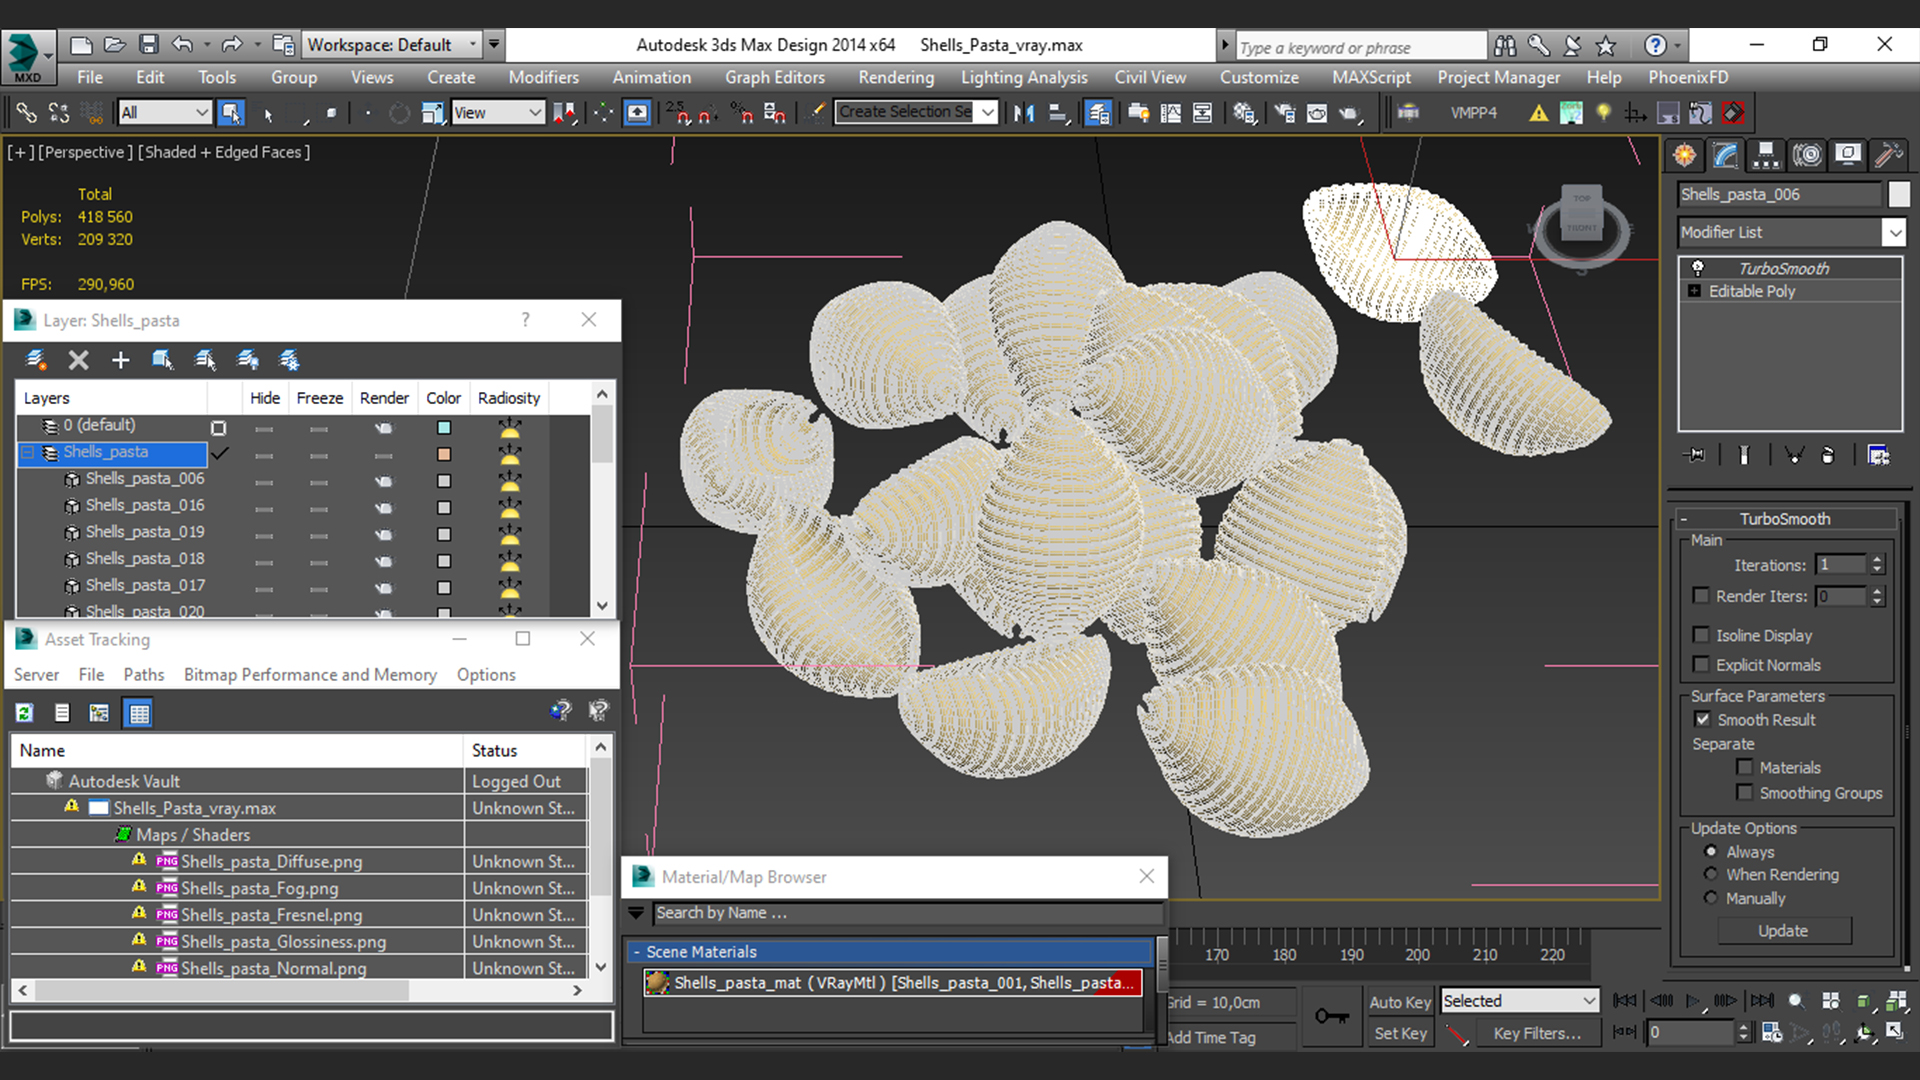Open the Hierarchy panel tab
This screenshot has height=1080, width=1920.
1766,155
